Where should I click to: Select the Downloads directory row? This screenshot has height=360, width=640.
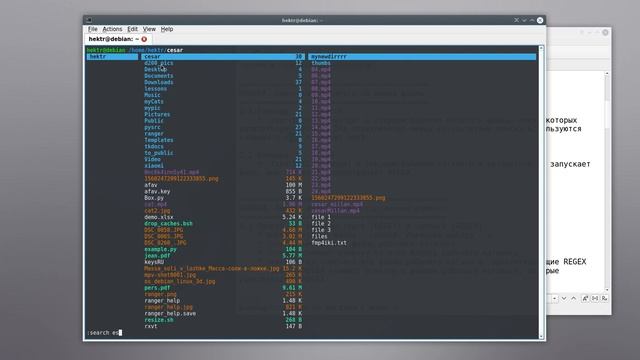point(222,82)
